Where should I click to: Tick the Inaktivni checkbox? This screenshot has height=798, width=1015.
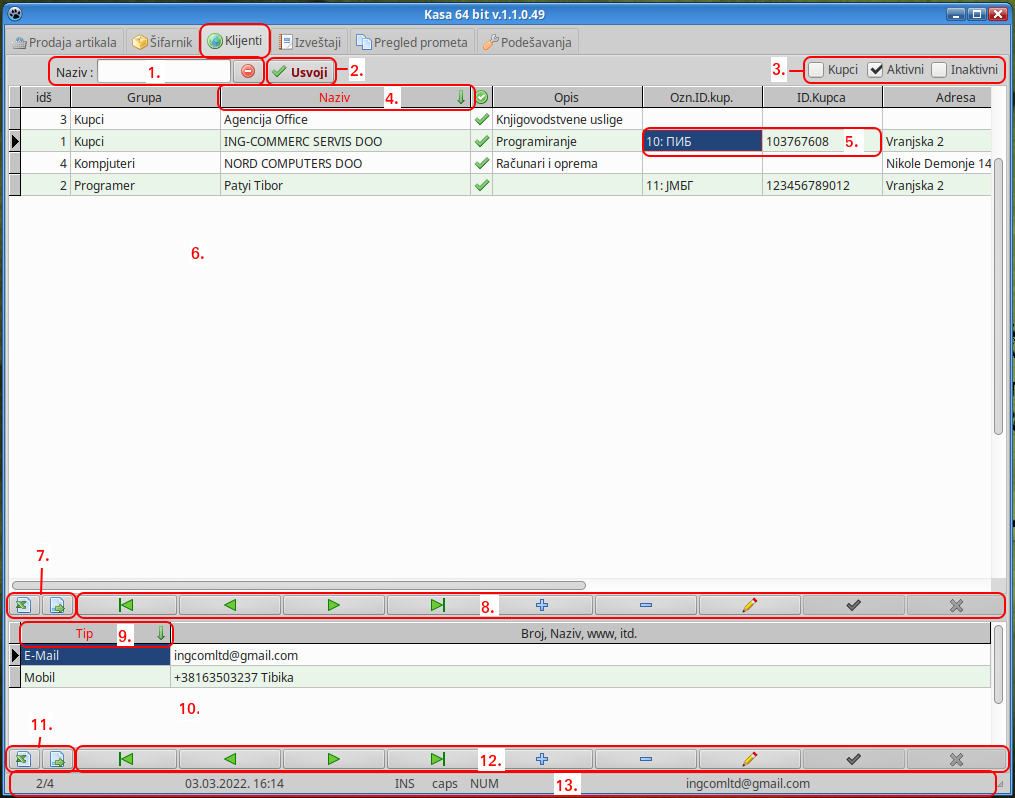[x=939, y=70]
